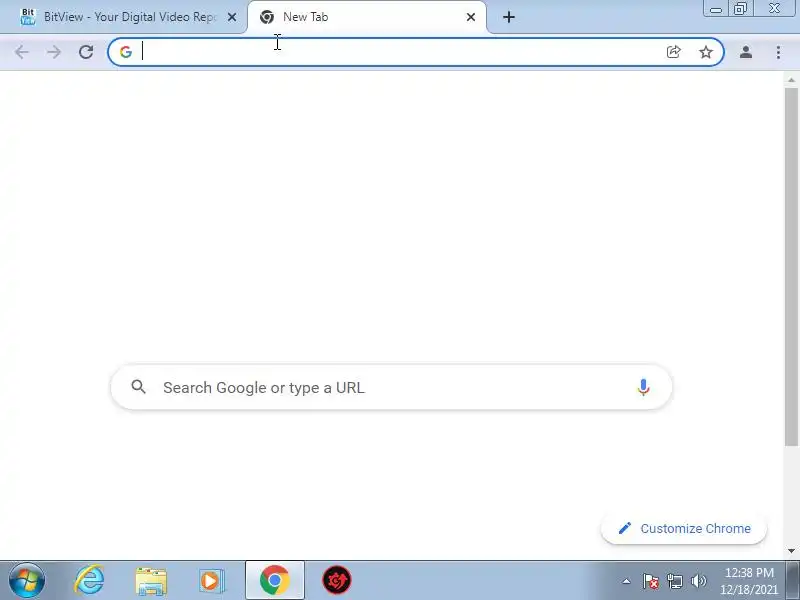800x600 pixels.
Task: Open the share page icon
Action: [673, 52]
